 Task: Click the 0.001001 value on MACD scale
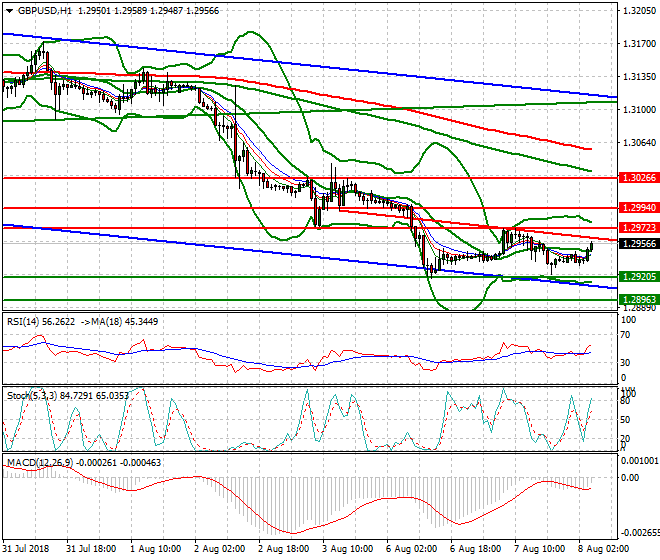click(x=637, y=459)
